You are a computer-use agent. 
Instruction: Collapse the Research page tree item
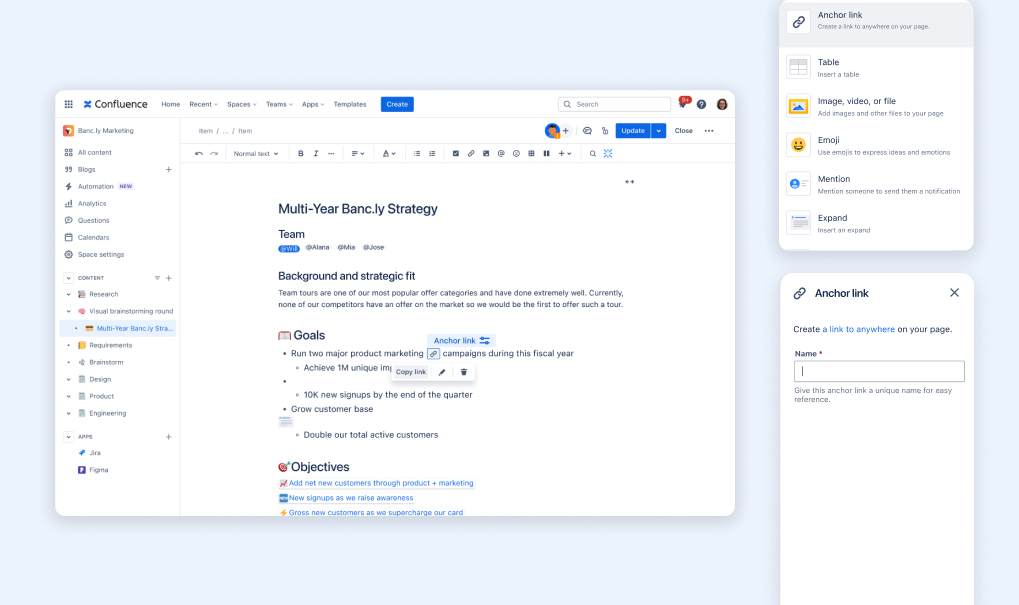68,294
